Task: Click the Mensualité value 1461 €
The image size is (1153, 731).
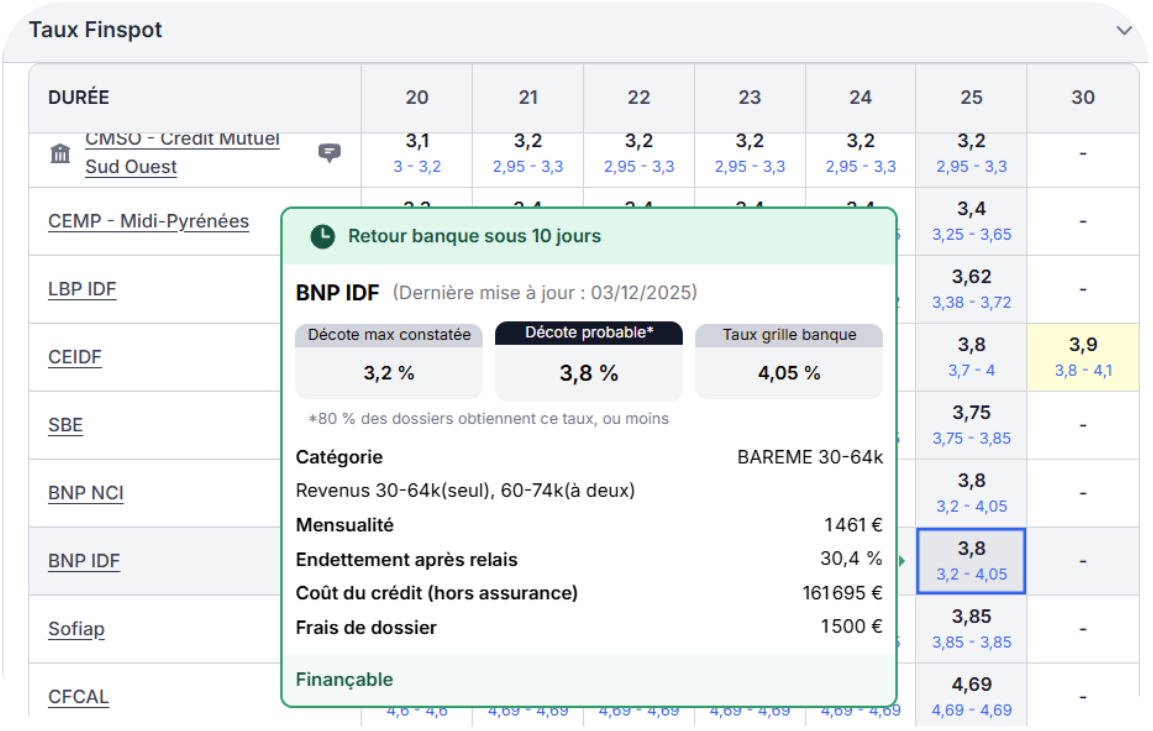Action: click(853, 525)
